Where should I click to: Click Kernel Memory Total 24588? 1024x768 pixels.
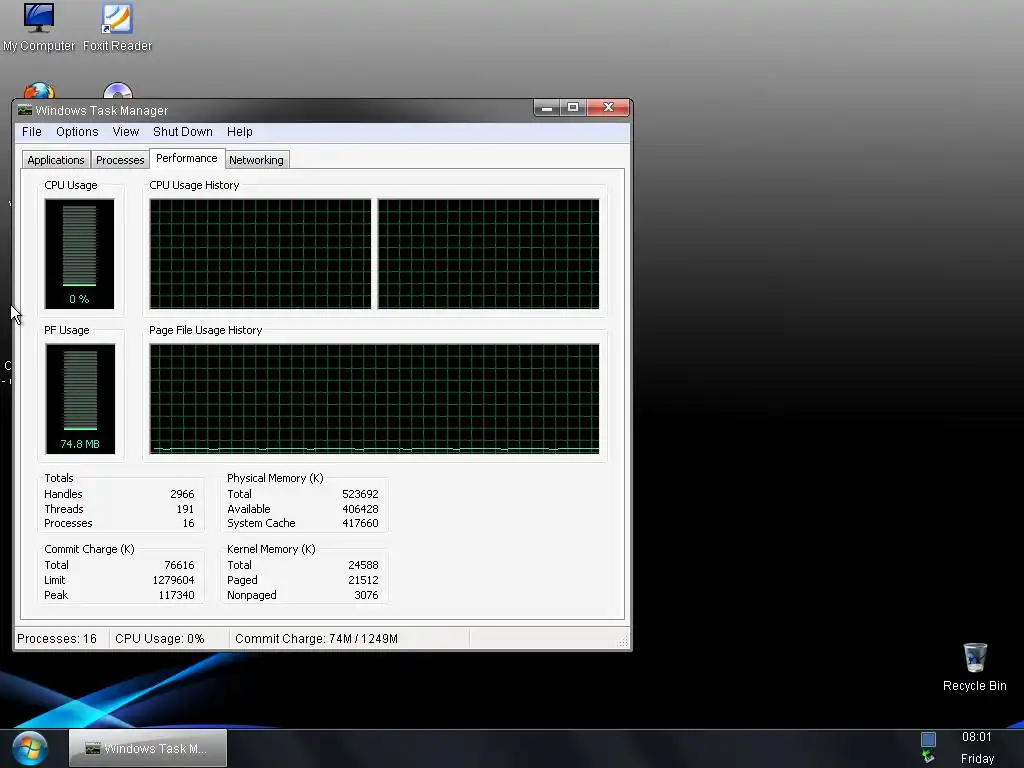(363, 565)
